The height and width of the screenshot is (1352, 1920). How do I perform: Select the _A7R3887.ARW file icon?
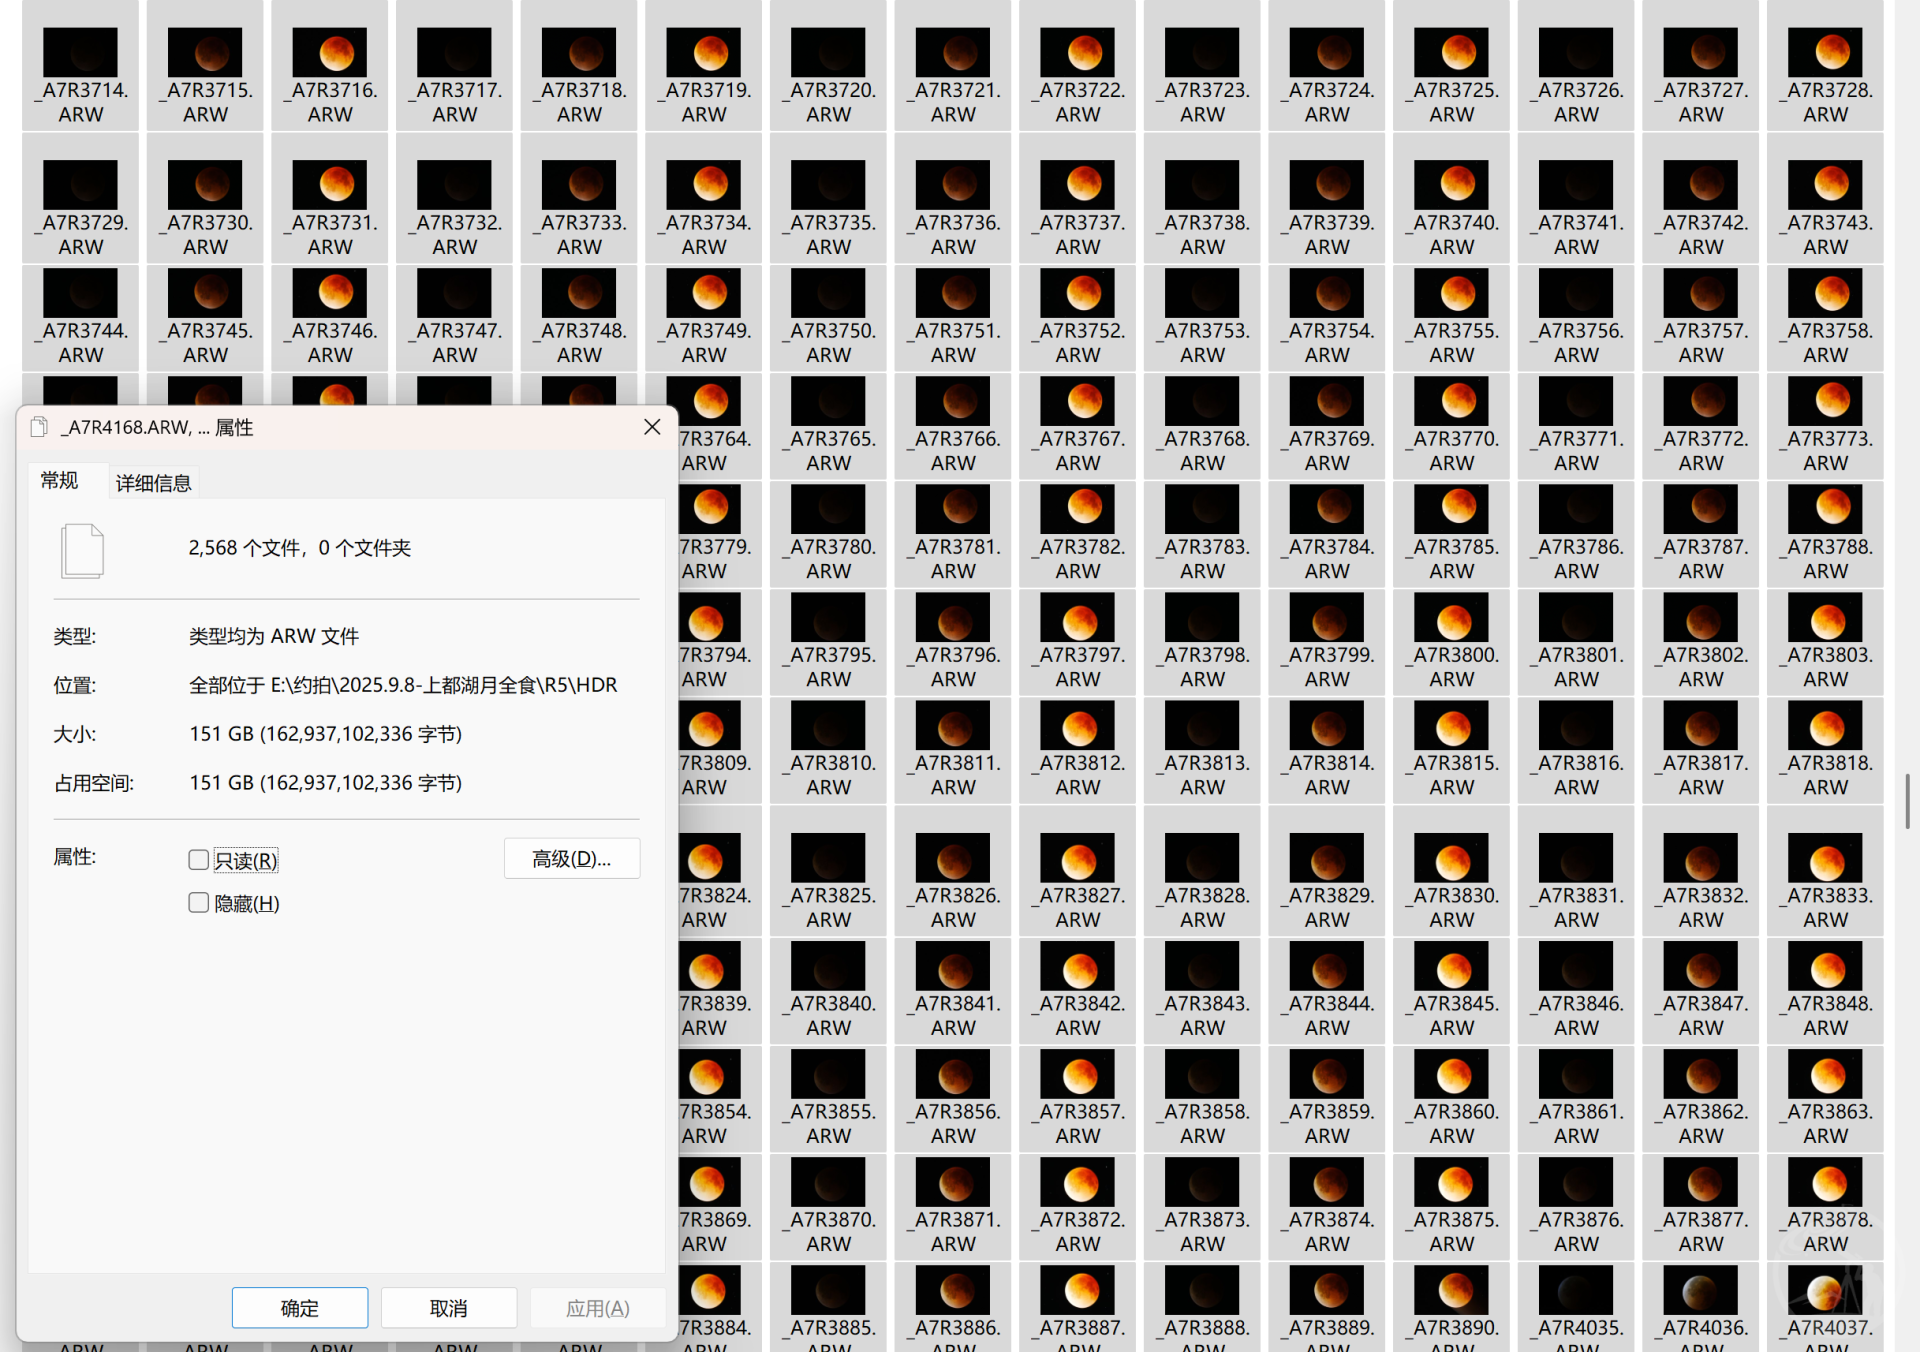click(x=1077, y=1291)
